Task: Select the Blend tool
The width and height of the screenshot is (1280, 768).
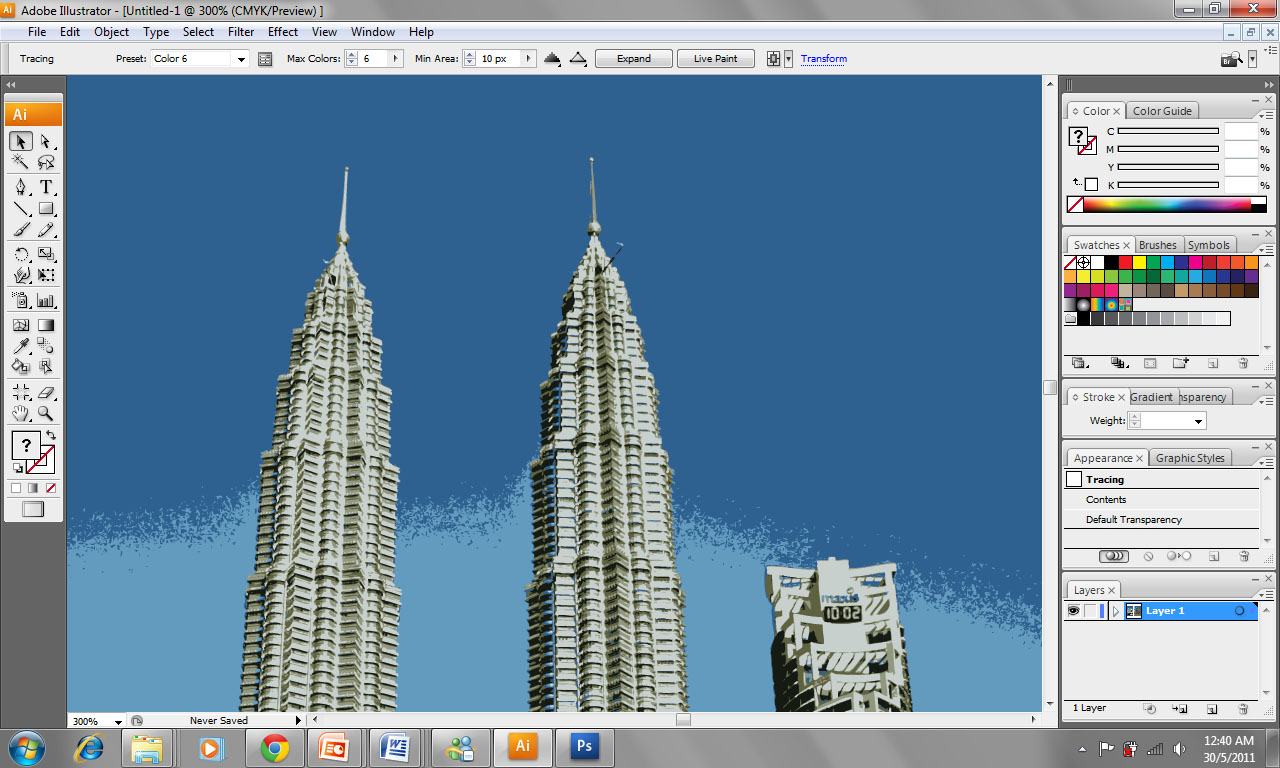Action: [x=46, y=346]
